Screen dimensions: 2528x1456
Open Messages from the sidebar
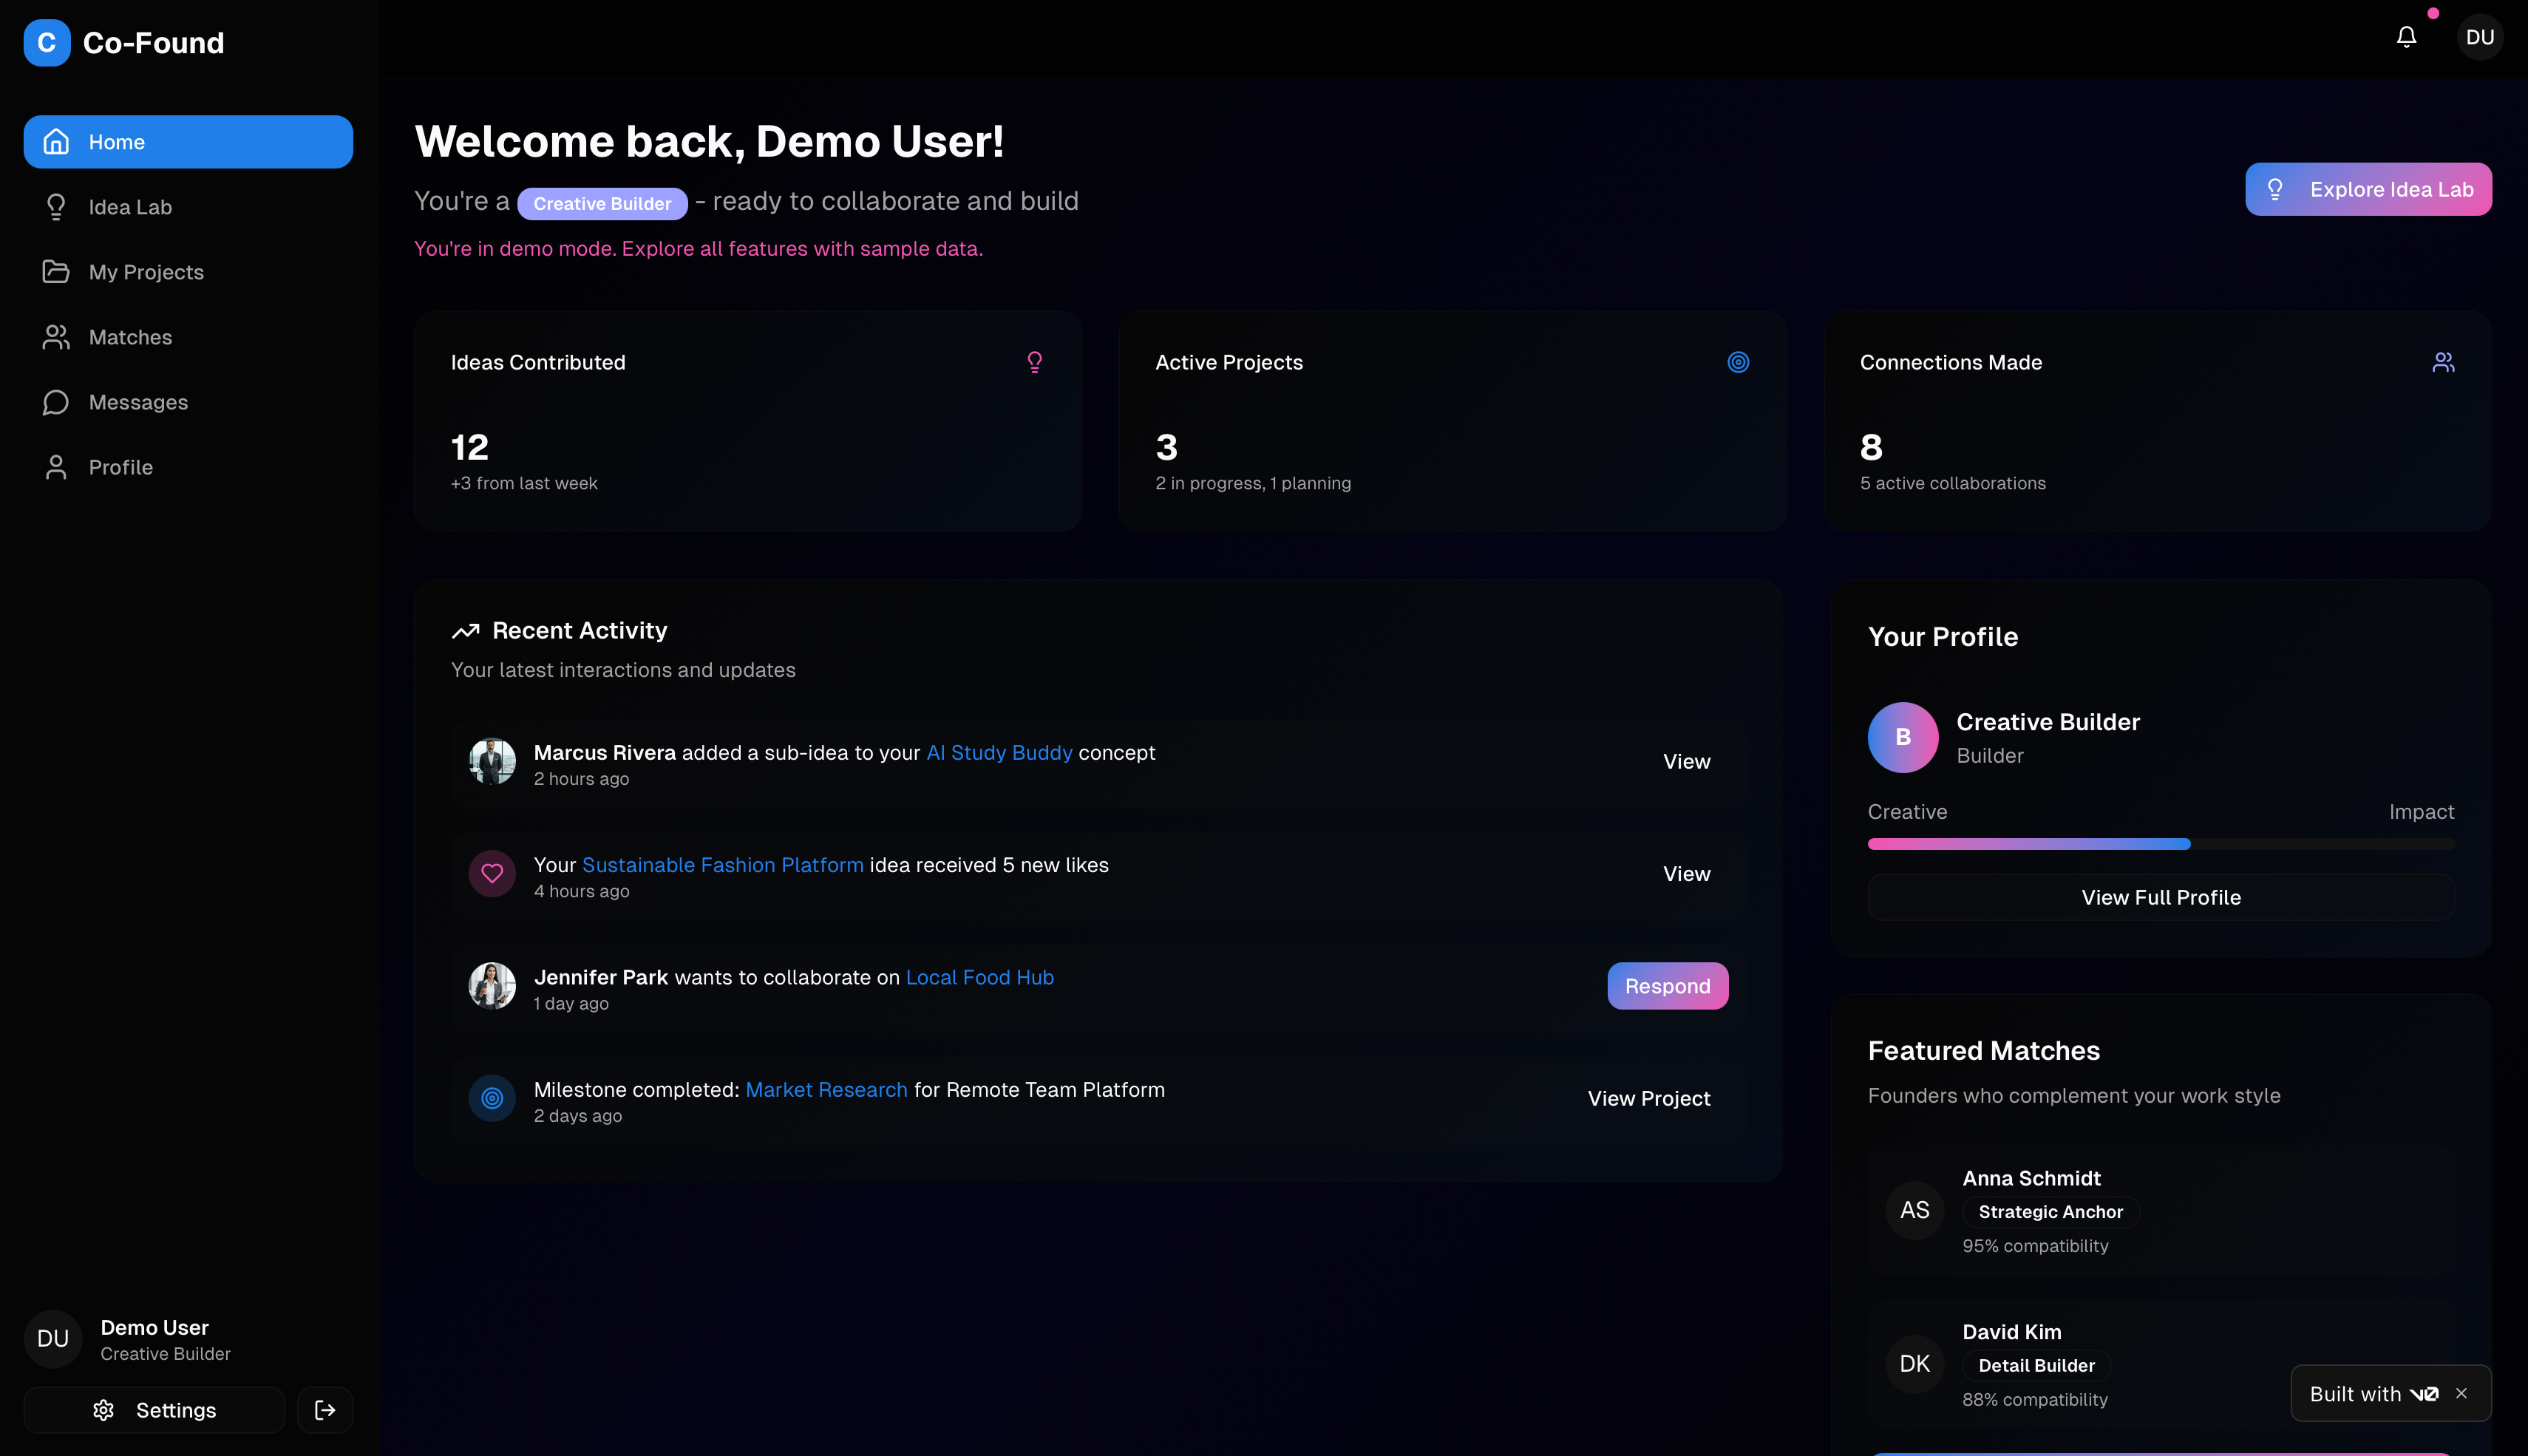(x=138, y=402)
